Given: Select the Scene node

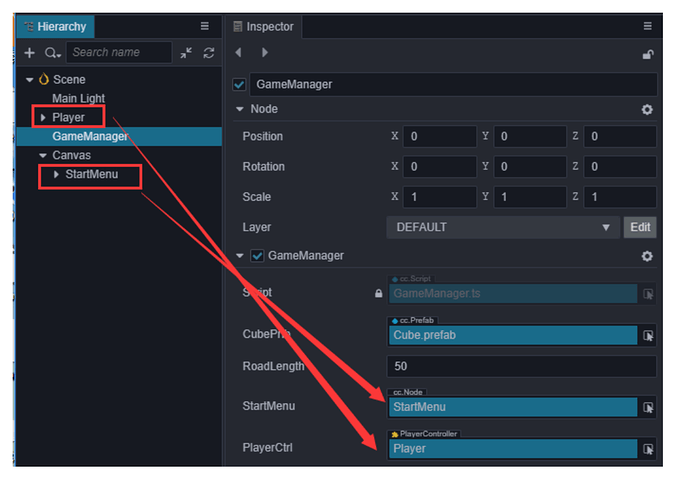Looking at the screenshot, I should [69, 80].
